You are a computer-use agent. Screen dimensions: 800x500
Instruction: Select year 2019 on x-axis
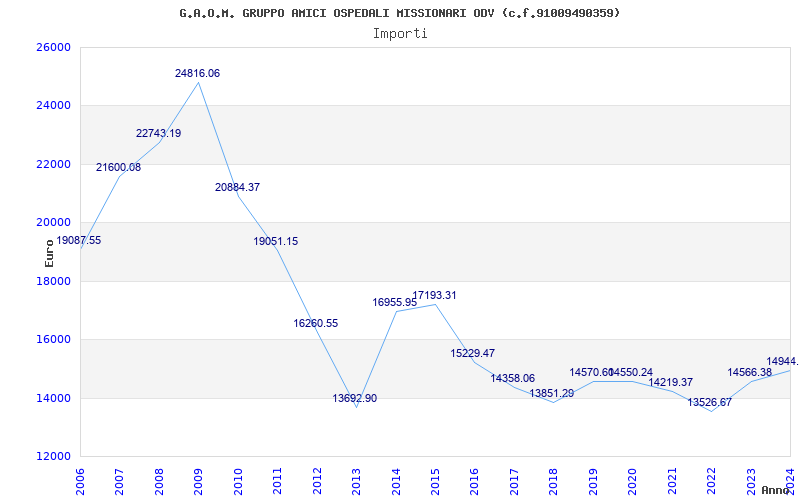click(593, 481)
